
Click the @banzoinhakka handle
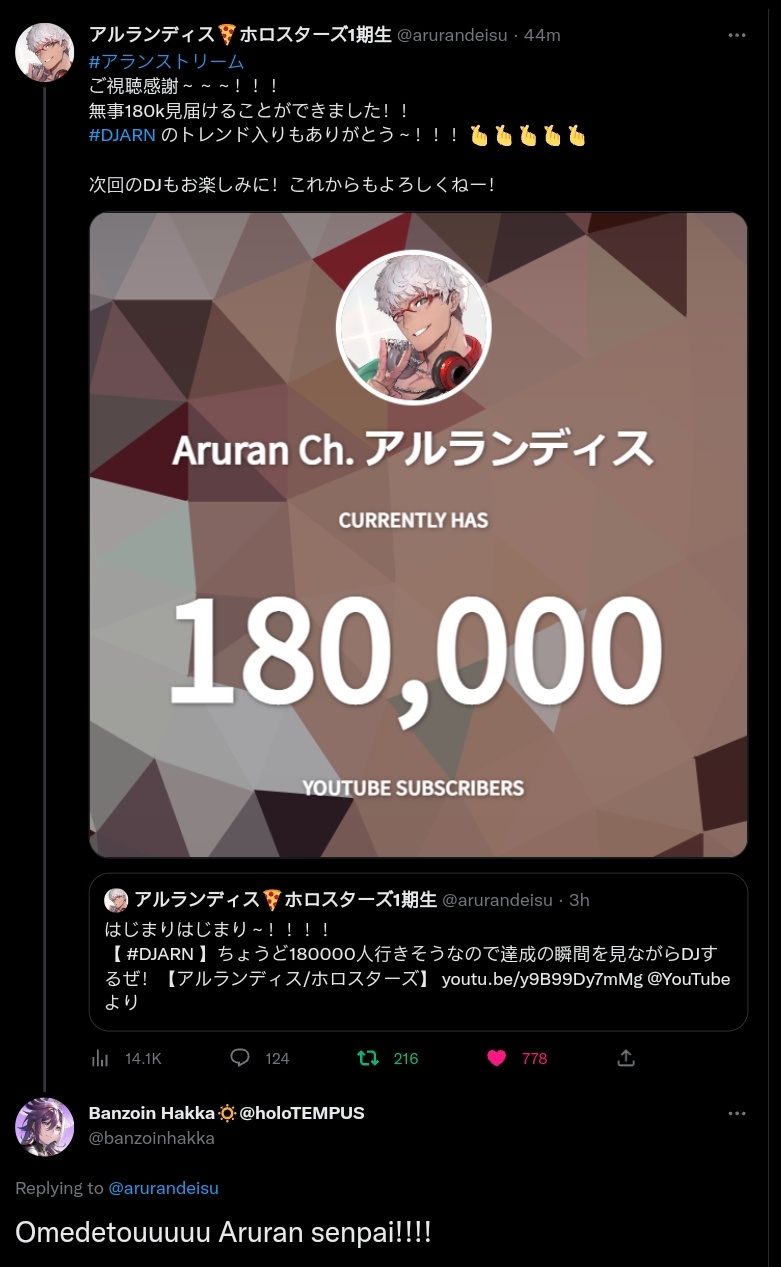[152, 1138]
